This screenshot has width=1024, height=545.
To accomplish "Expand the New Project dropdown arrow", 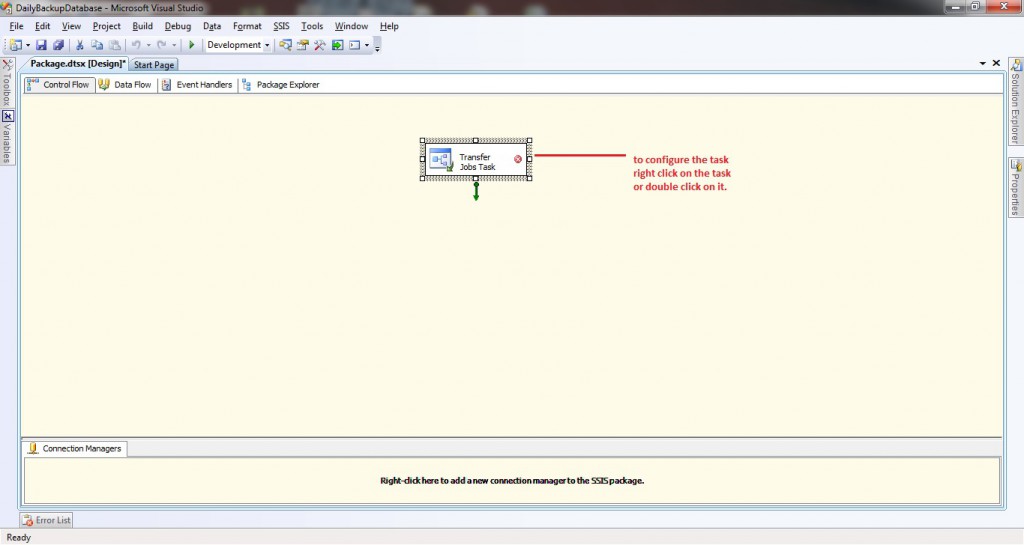I will pos(28,45).
